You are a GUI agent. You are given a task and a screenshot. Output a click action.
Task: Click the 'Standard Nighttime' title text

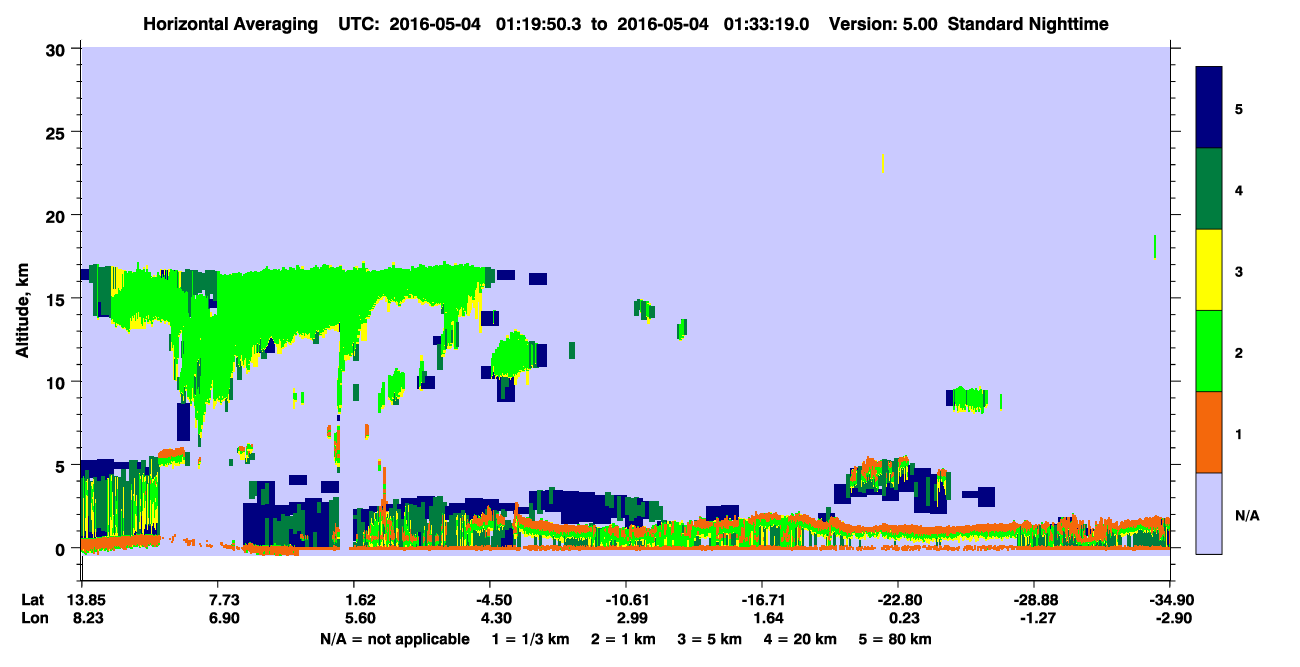(1028, 24)
